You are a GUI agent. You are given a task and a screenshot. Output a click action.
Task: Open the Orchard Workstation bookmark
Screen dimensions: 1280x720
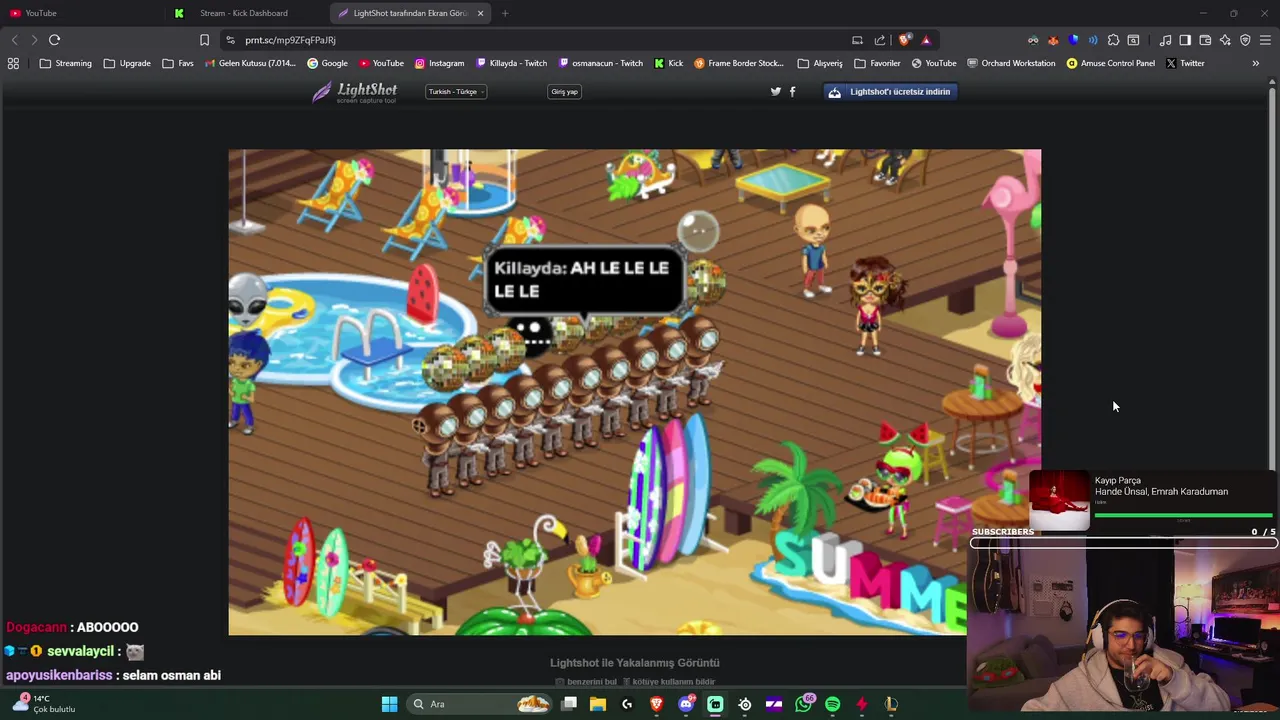(x=1010, y=63)
